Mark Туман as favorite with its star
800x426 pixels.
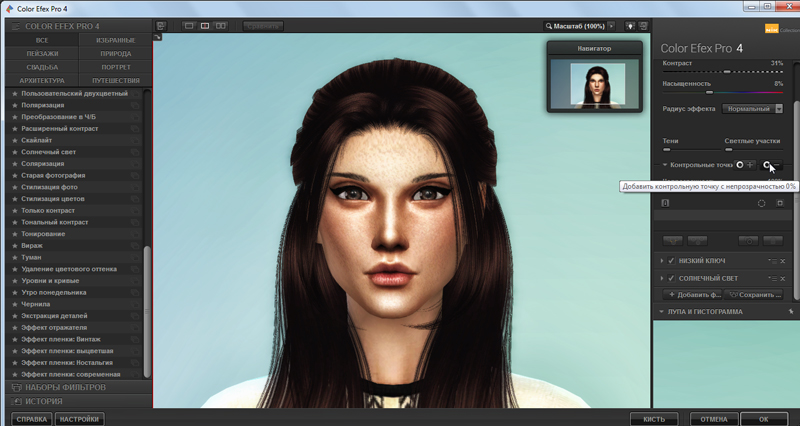tap(15, 257)
